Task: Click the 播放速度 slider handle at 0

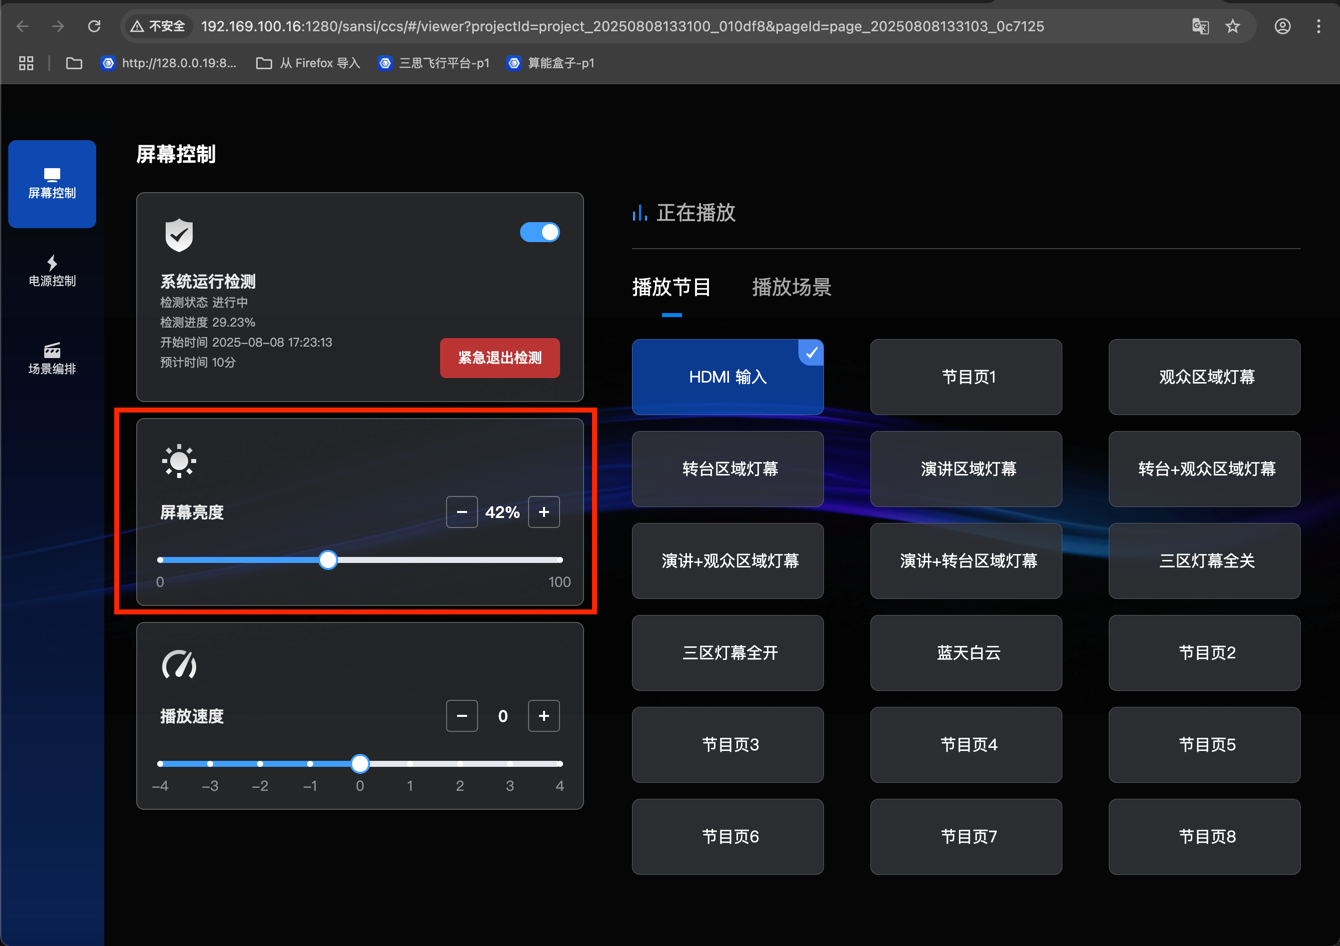Action: point(360,764)
